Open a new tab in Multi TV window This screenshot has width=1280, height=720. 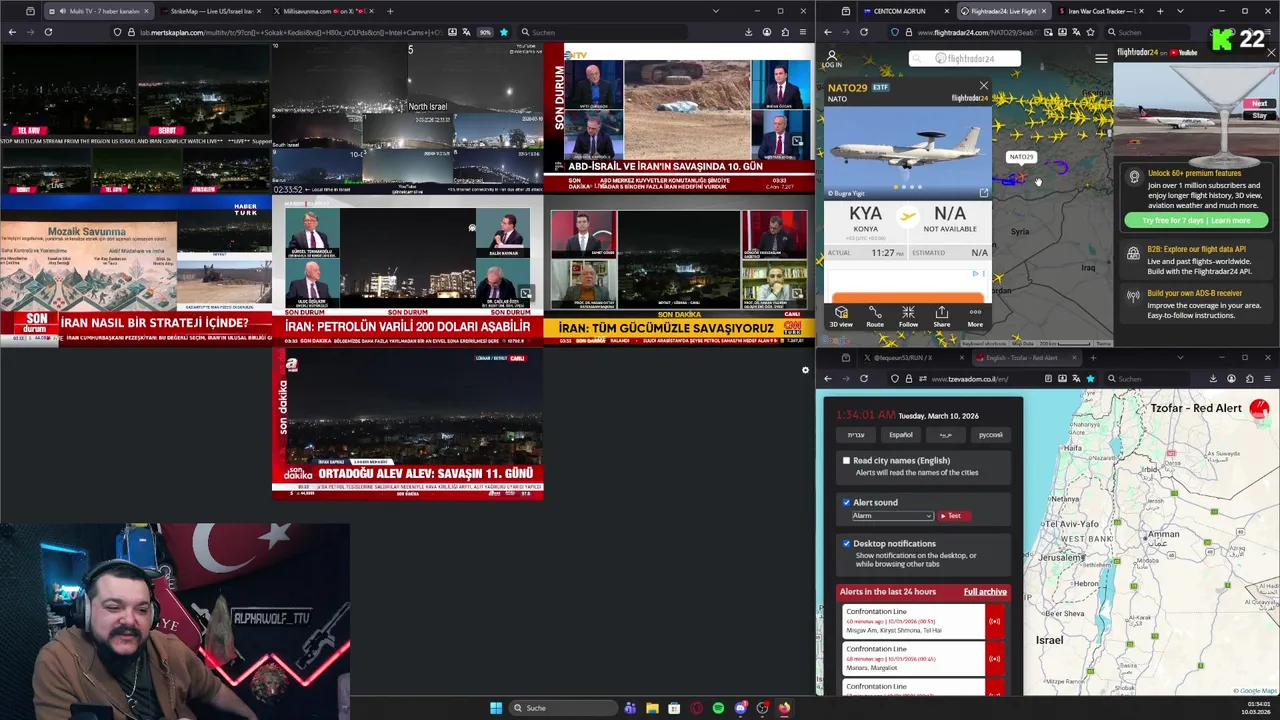(390, 11)
